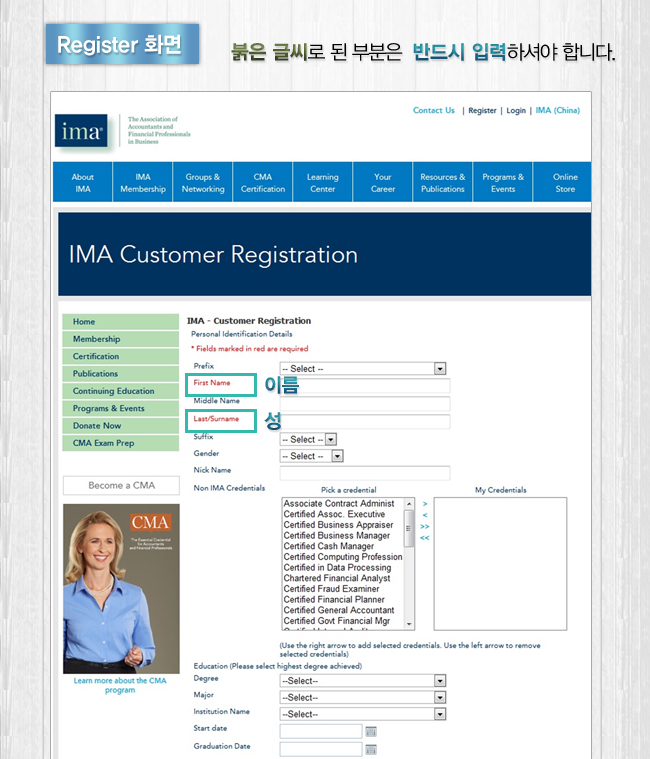Open About IMA menu
Viewport: 650px width, 759px height.
pyautogui.click(x=83, y=182)
